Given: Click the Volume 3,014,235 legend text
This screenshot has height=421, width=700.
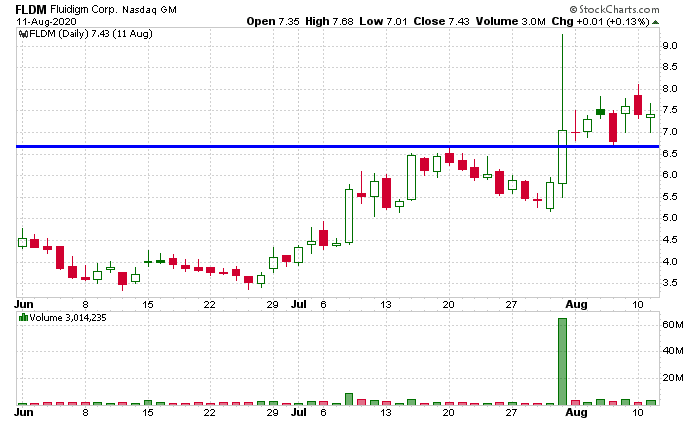Looking at the screenshot, I should (68, 317).
